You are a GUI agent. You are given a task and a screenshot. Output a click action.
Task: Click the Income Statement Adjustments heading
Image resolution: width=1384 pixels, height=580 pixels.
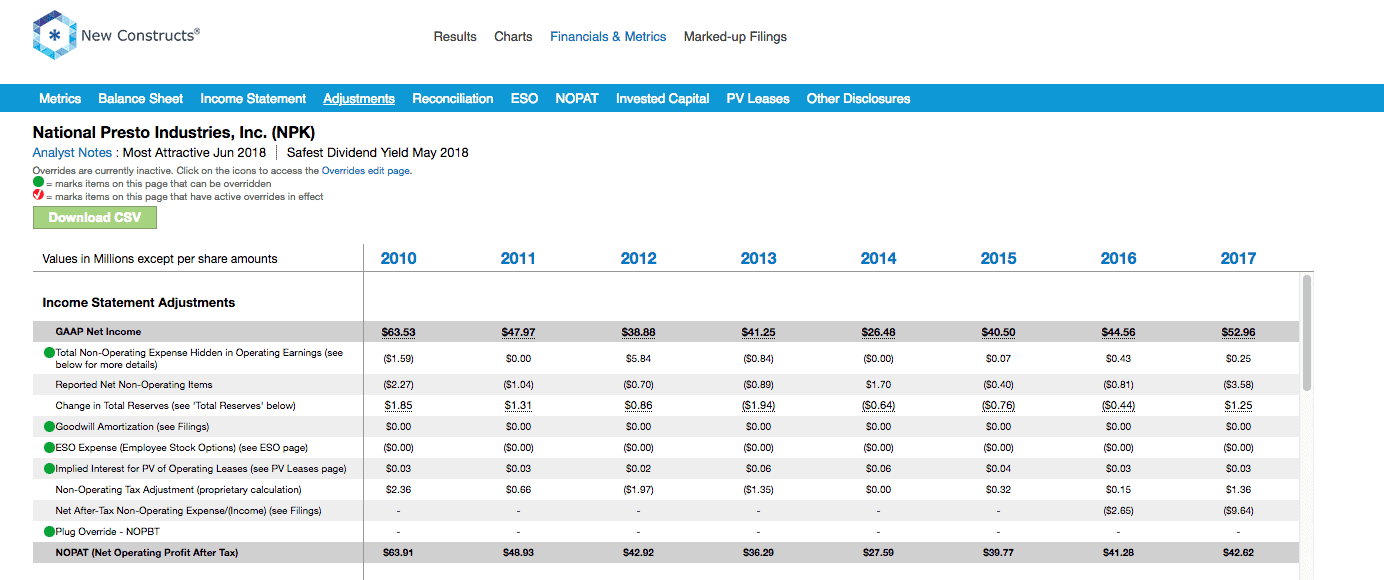139,302
